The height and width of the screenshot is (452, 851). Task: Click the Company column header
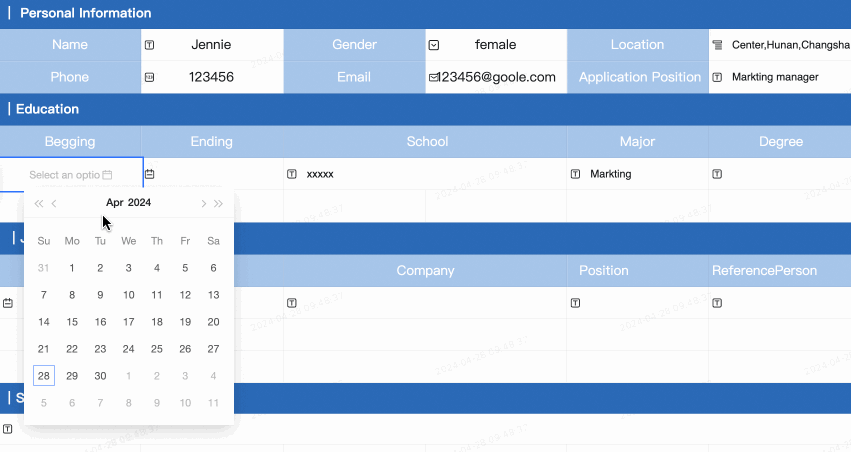(426, 271)
